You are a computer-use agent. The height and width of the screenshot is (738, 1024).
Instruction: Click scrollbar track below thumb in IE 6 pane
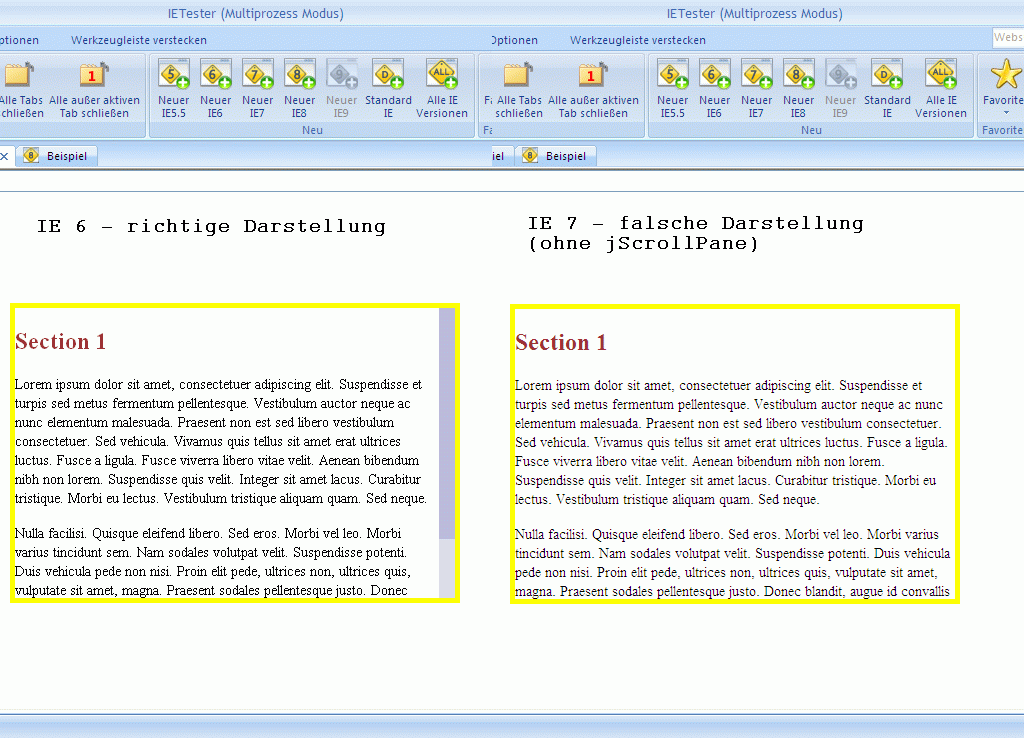447,568
